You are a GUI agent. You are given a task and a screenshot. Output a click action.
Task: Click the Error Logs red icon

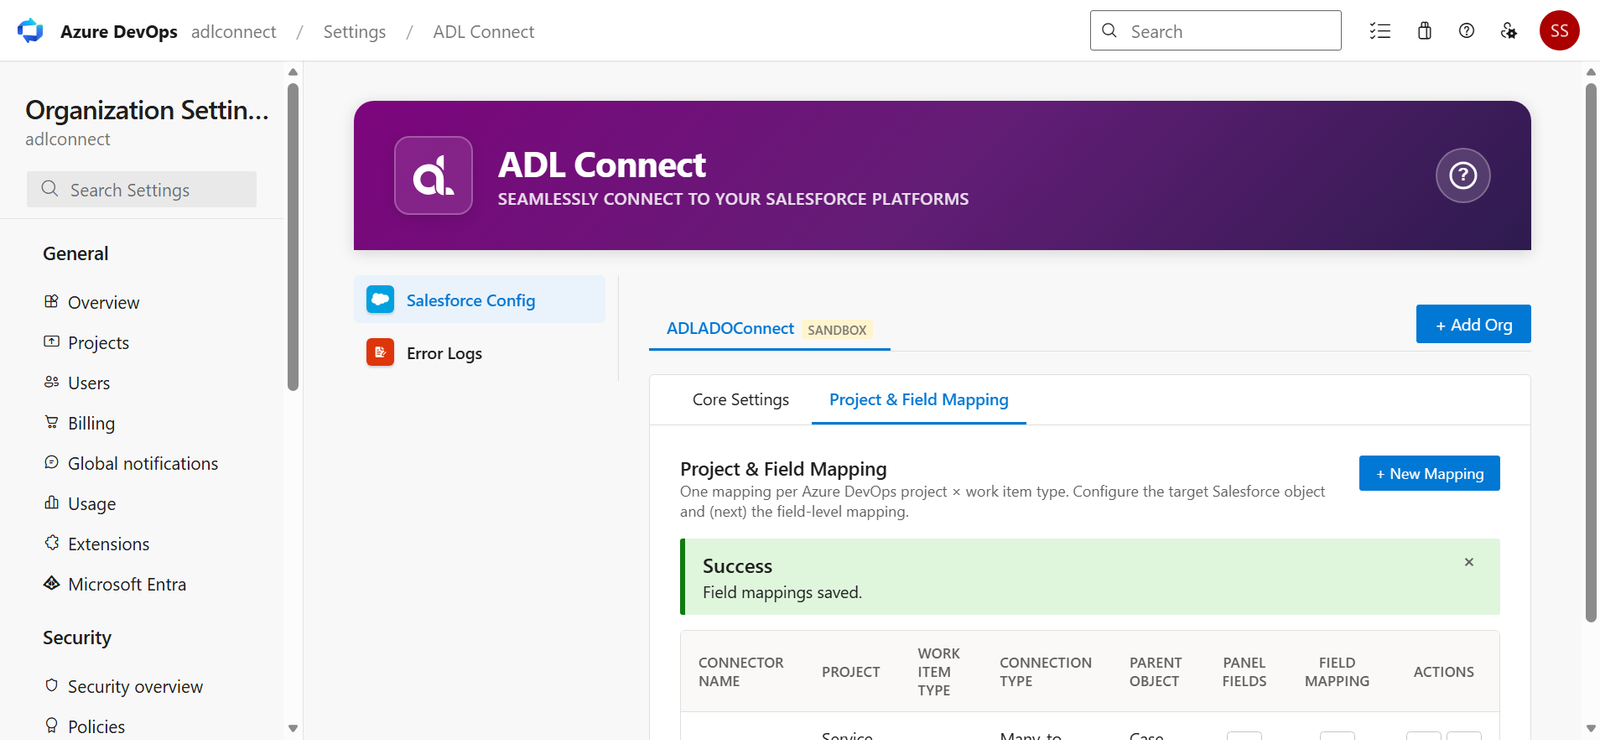[x=380, y=352]
